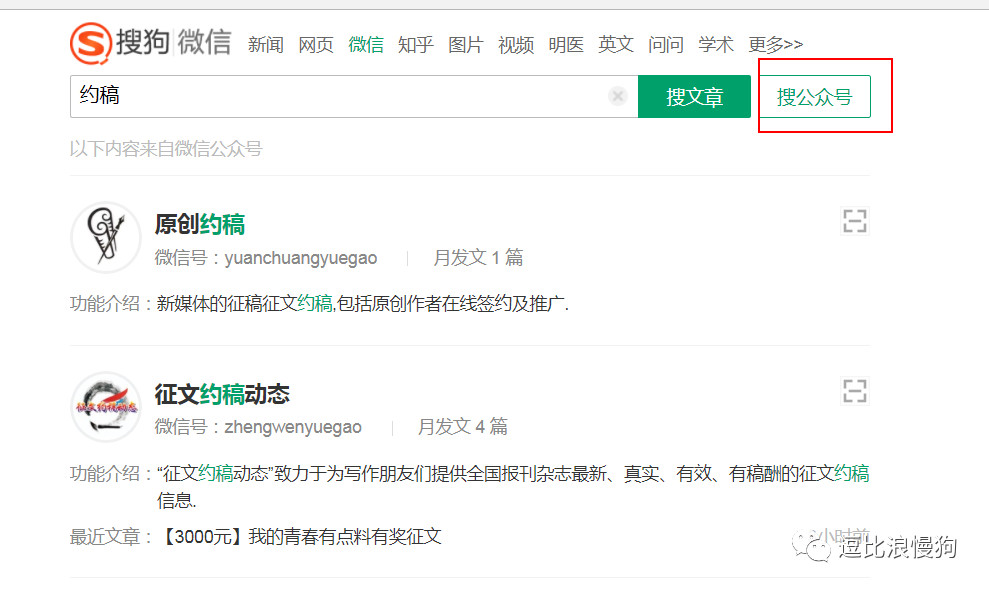Open QR code icon for 征文约稿动态

[855, 391]
